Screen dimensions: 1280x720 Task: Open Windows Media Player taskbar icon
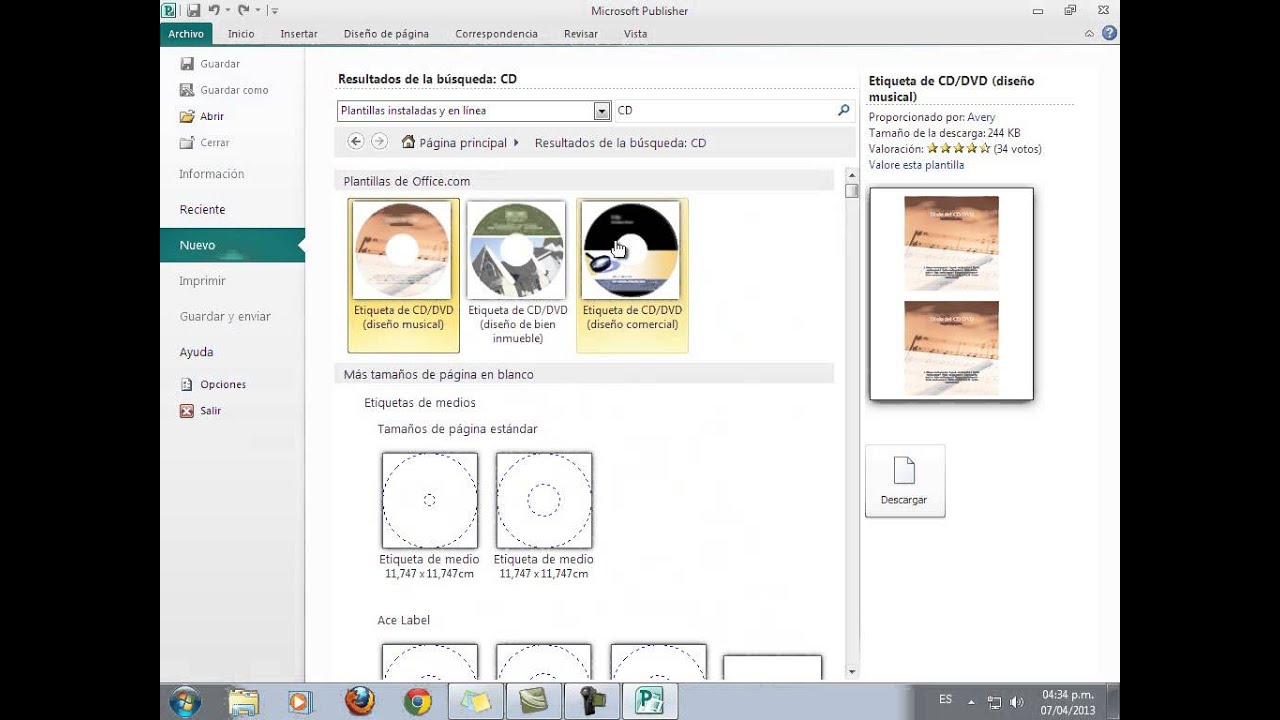300,702
